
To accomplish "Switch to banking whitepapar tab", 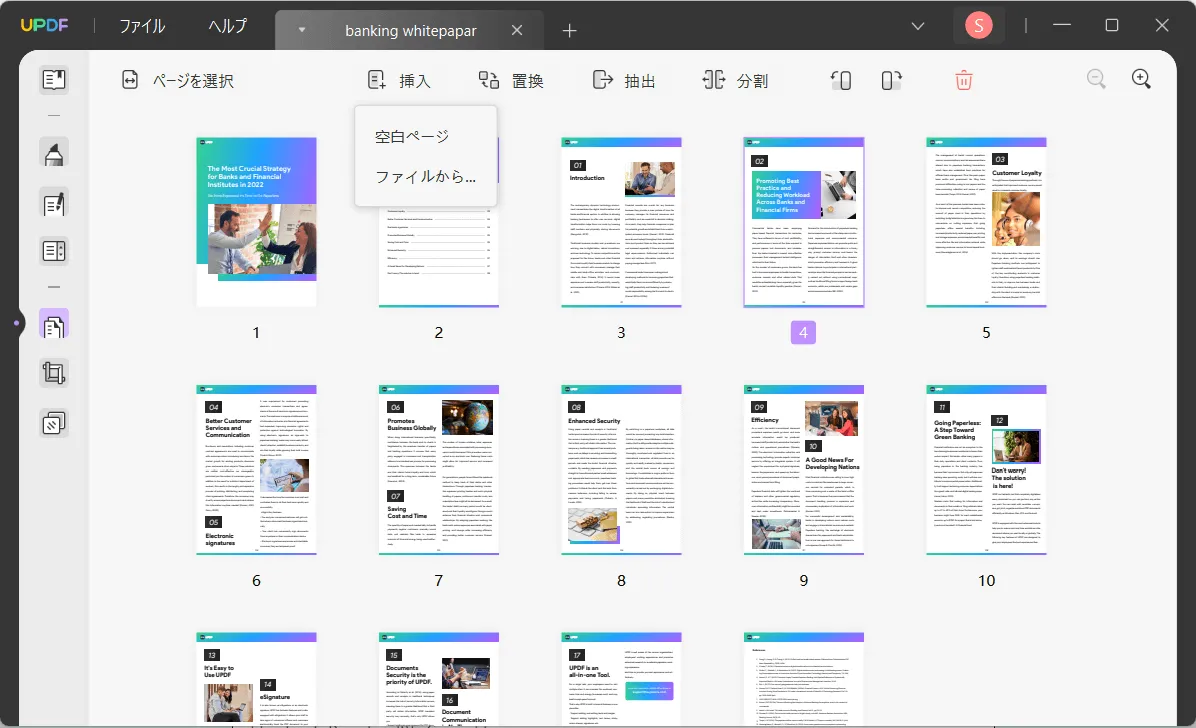I will pyautogui.click(x=410, y=31).
